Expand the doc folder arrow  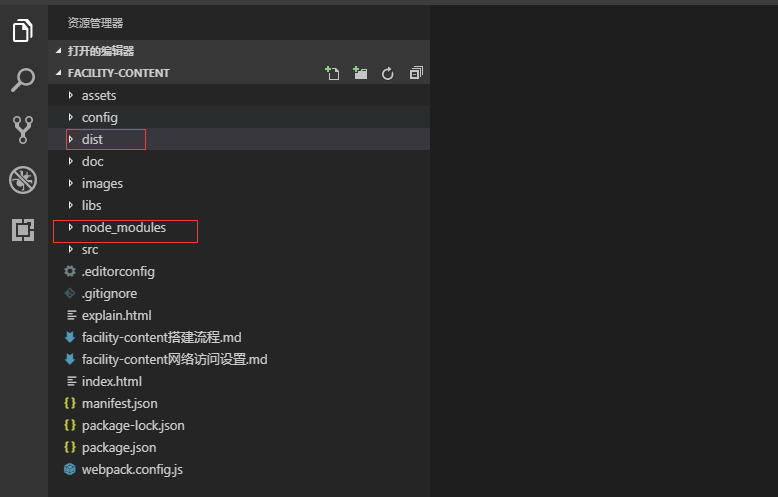70,161
